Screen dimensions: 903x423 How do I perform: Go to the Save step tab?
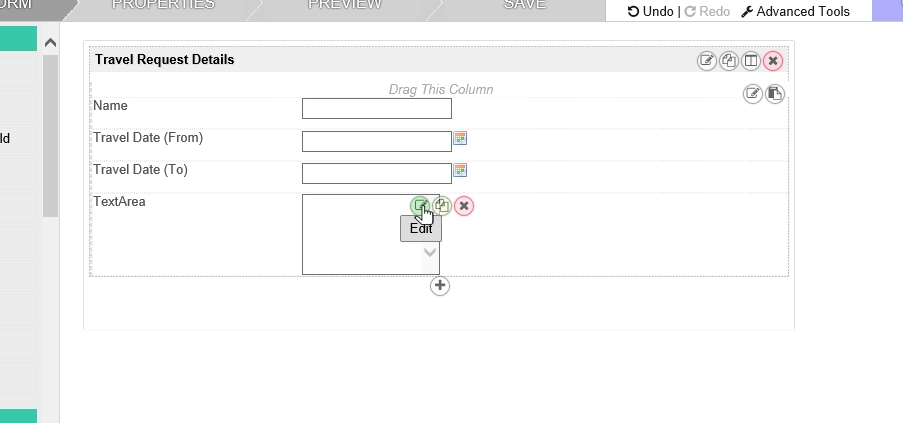coord(525,5)
